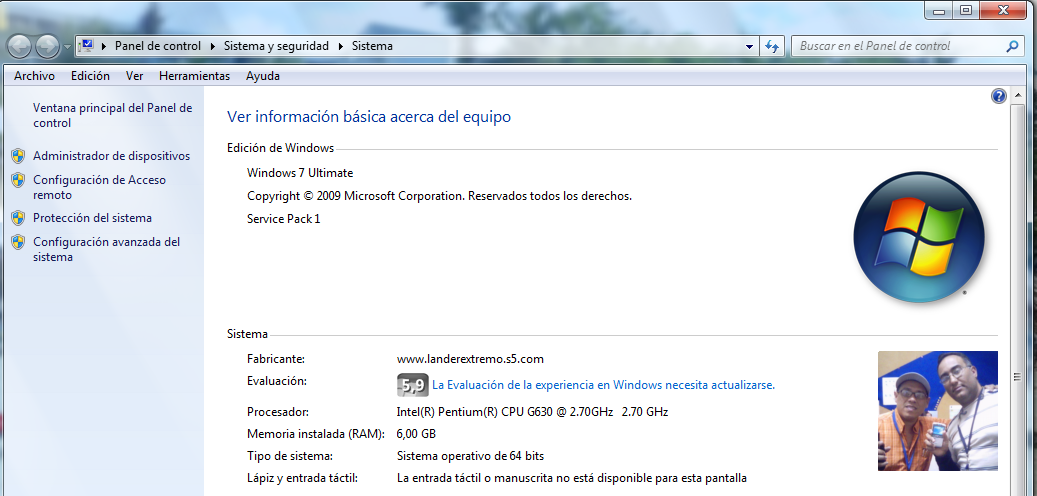Open the Ayuda menu
1037x496 pixels.
pyautogui.click(x=263, y=76)
